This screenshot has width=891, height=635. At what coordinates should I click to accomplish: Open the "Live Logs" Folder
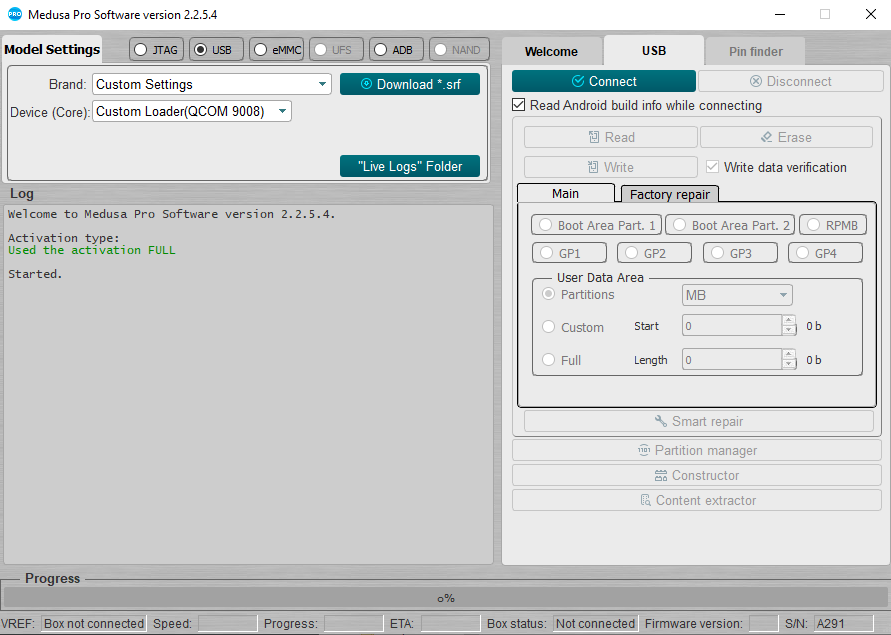[x=410, y=166]
